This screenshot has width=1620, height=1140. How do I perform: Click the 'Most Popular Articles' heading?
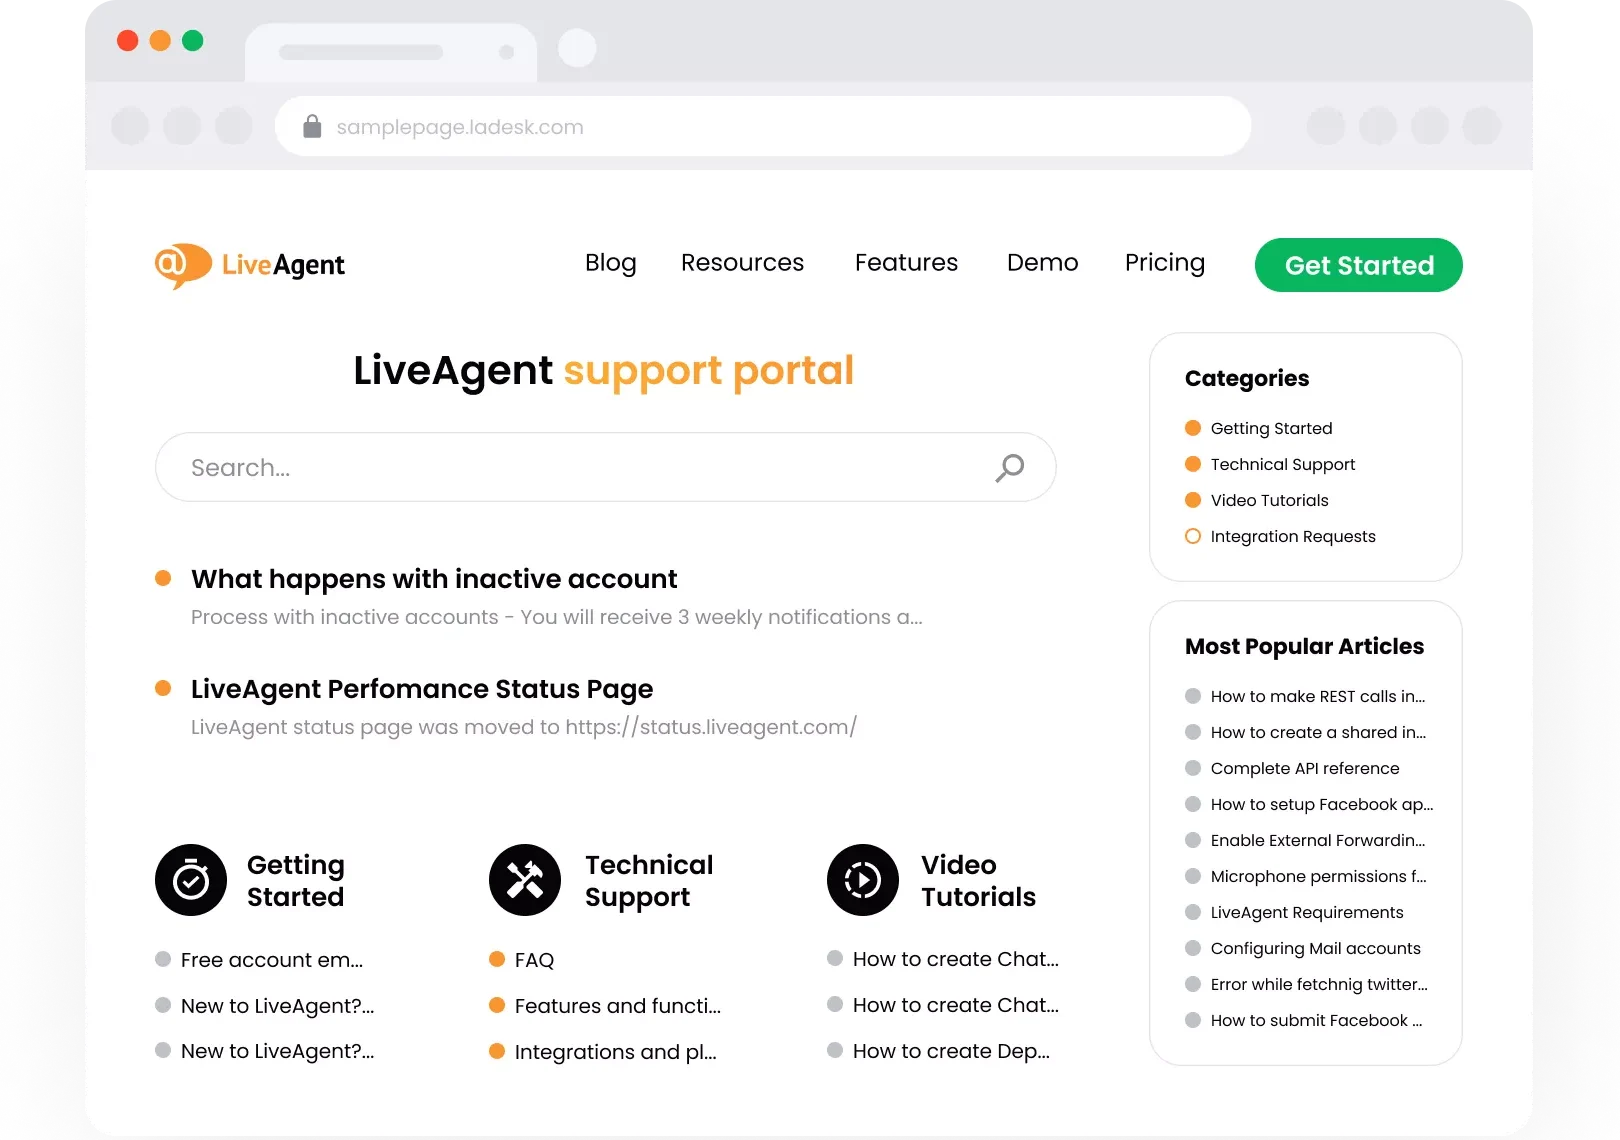(1304, 646)
